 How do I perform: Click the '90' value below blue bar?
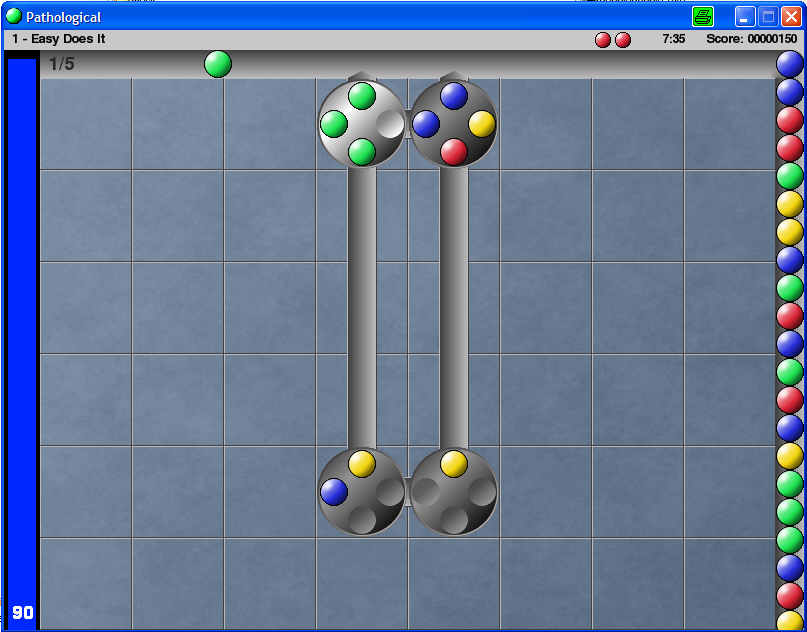23,612
